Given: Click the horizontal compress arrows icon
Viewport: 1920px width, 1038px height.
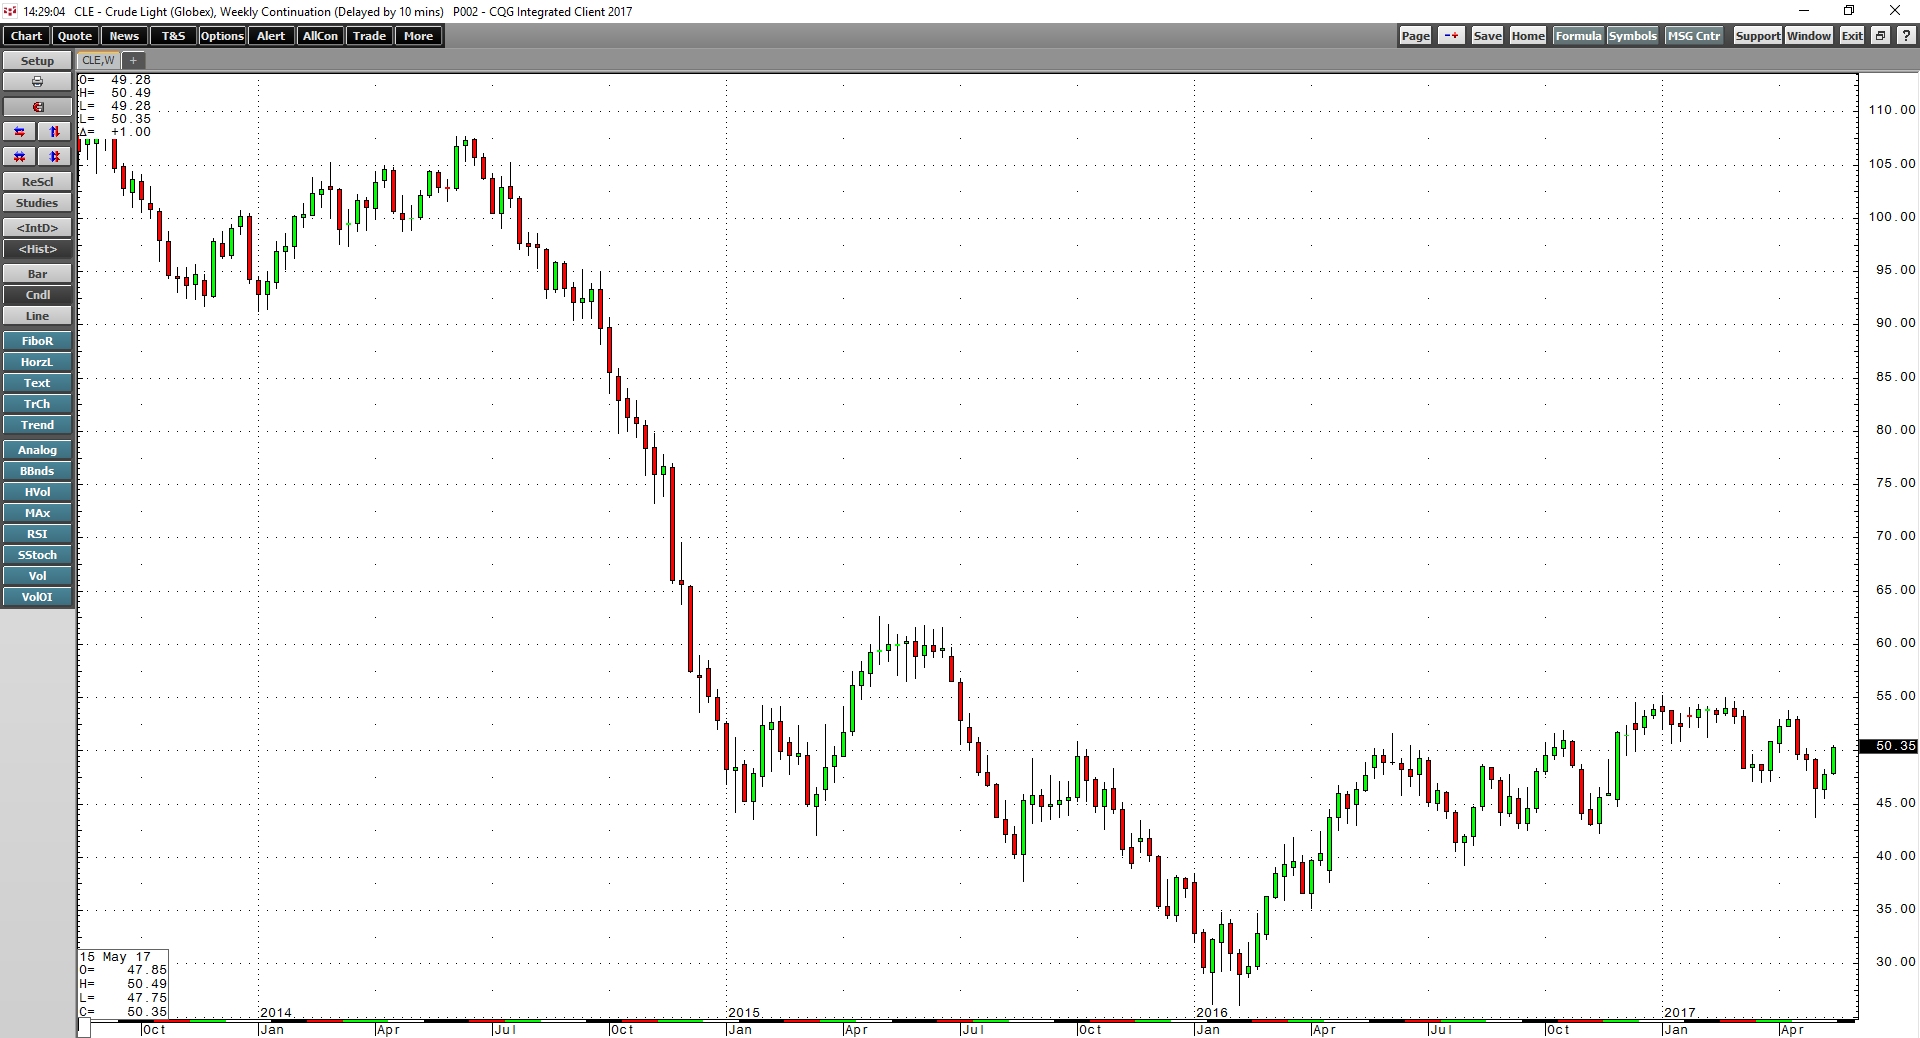Looking at the screenshot, I should [x=19, y=156].
